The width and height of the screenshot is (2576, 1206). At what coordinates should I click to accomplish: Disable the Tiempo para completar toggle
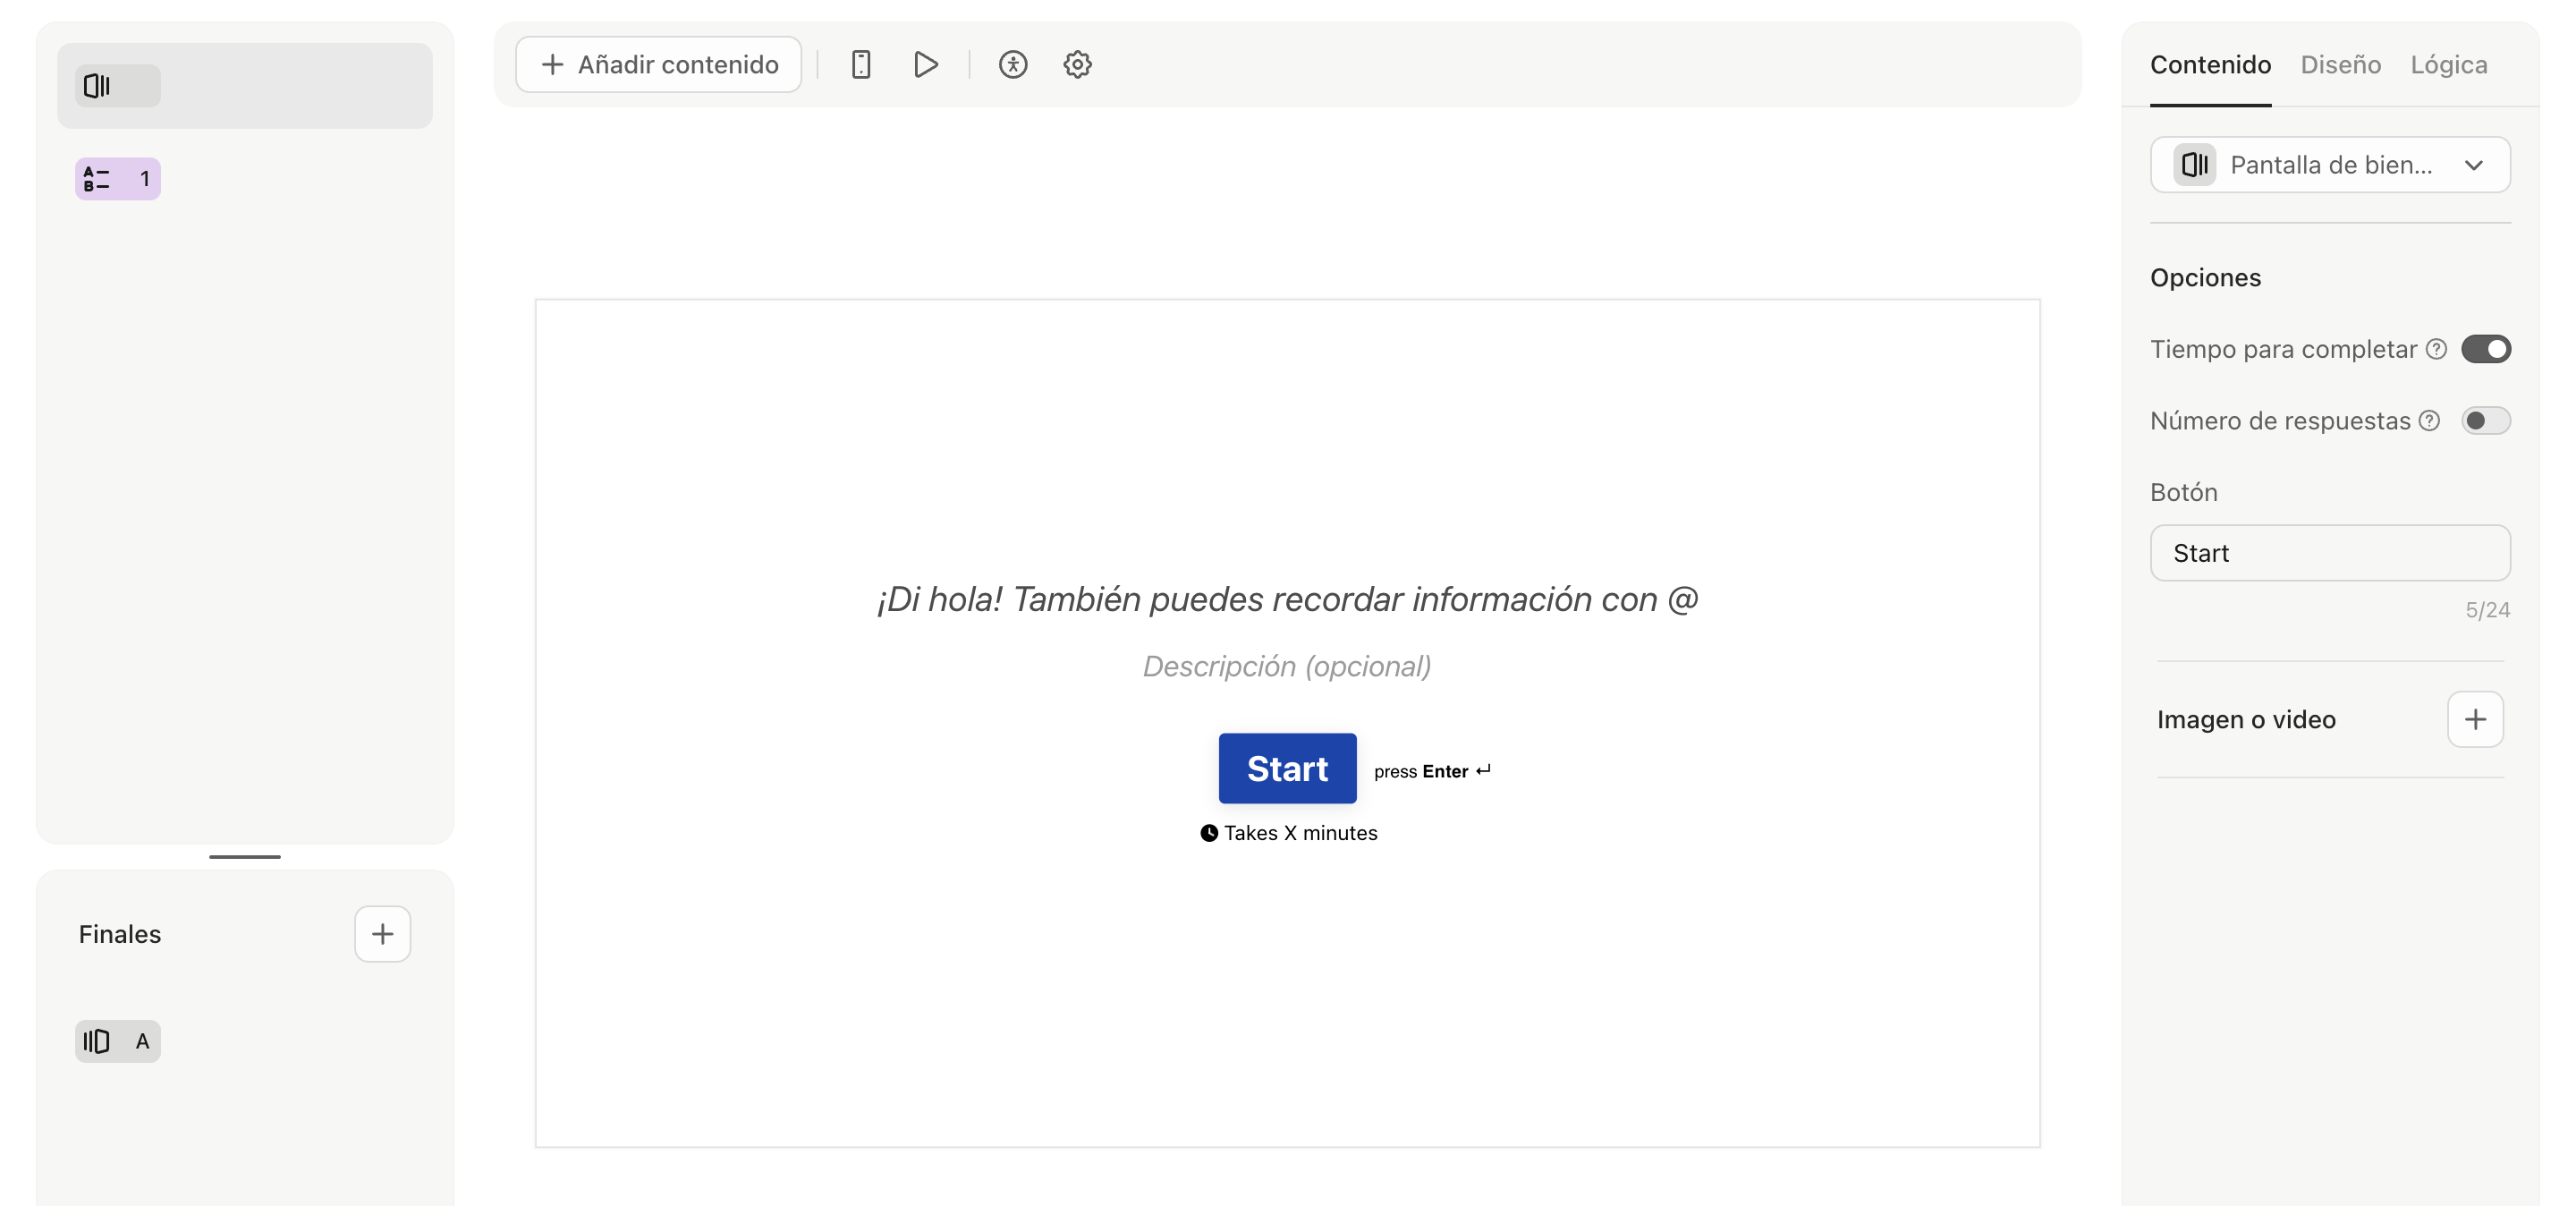(2485, 349)
